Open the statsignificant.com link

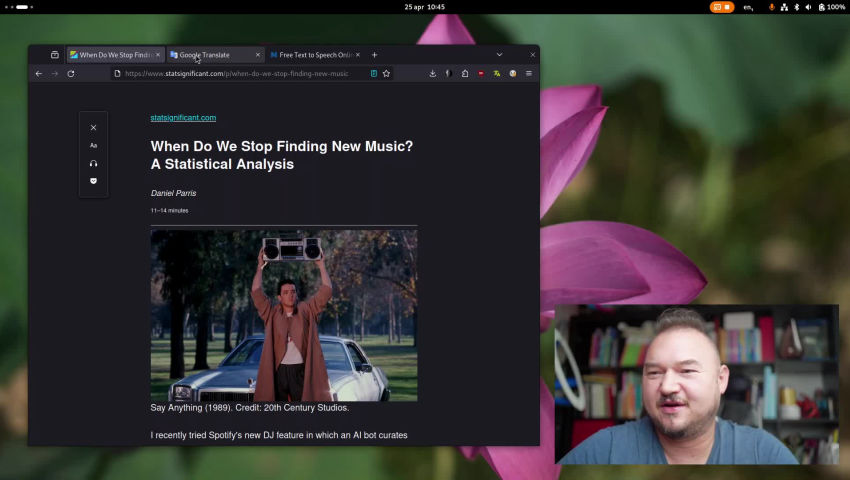(x=183, y=118)
